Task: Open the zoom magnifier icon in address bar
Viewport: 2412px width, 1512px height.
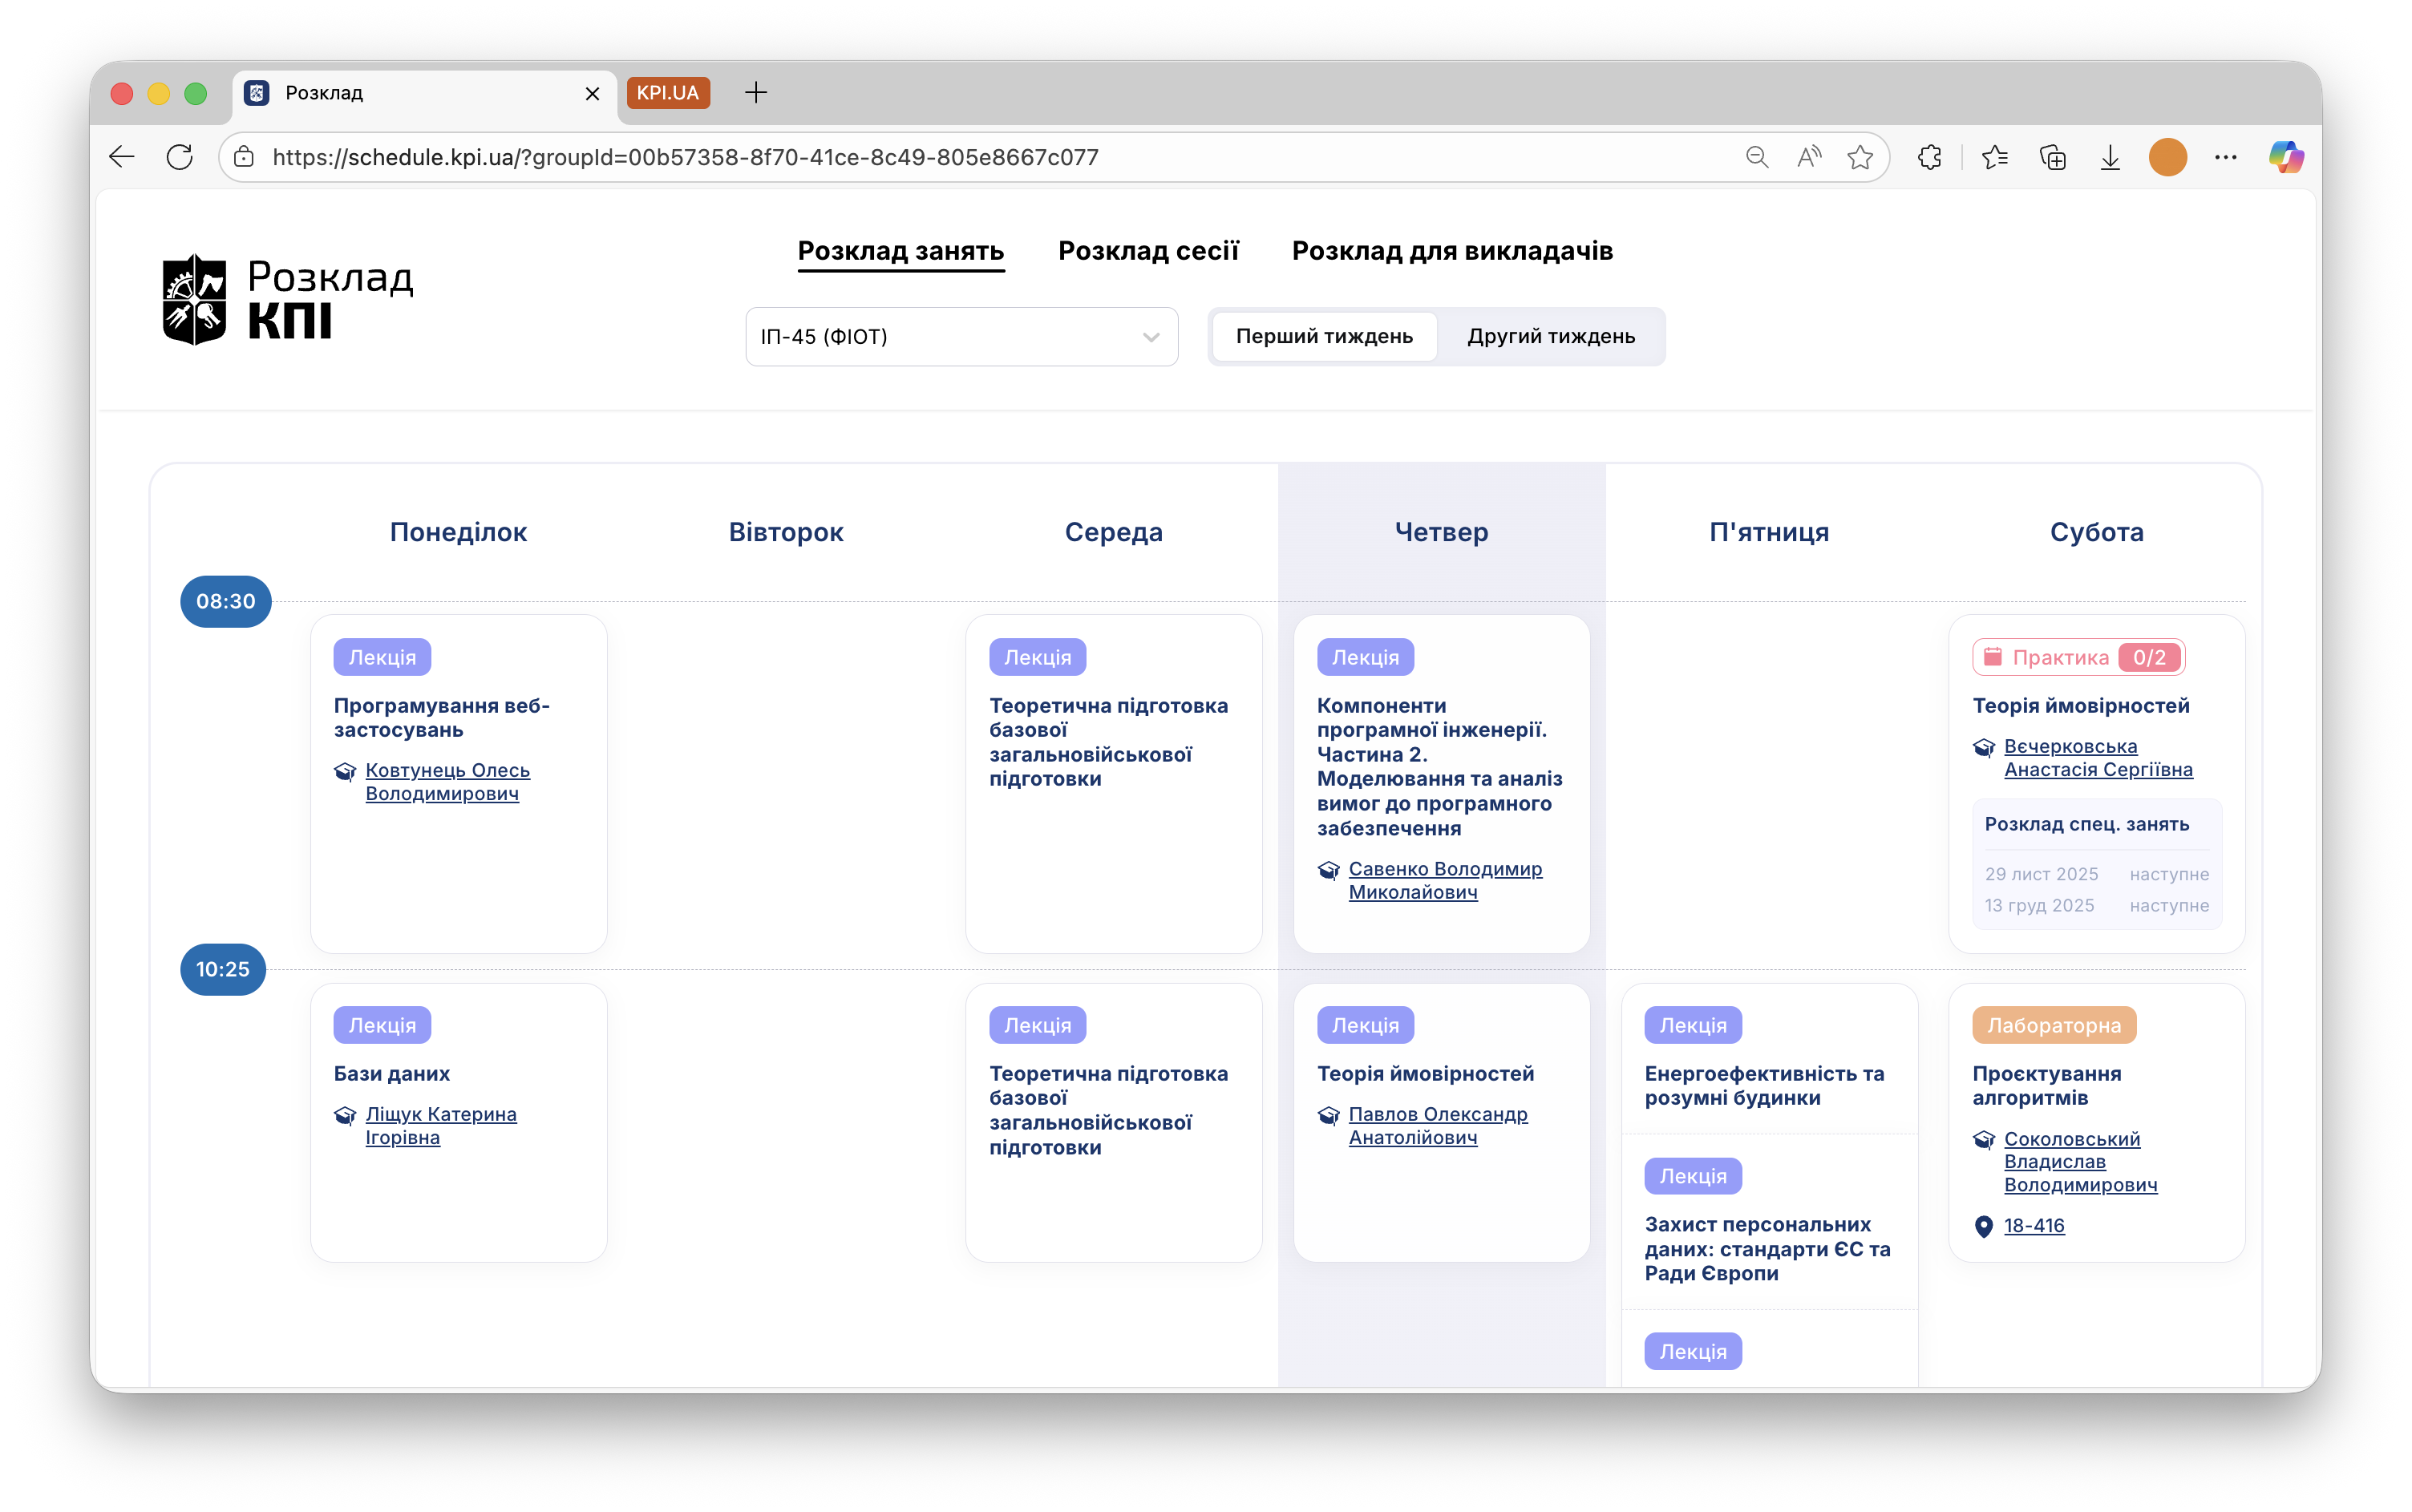Action: pos(1757,157)
